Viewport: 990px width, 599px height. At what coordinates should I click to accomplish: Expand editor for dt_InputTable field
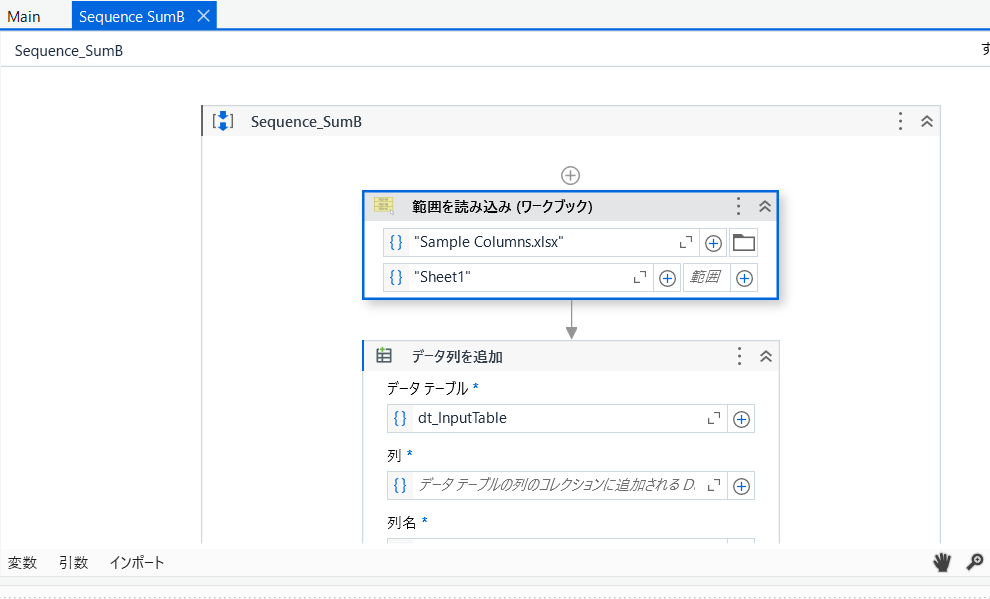[713, 418]
